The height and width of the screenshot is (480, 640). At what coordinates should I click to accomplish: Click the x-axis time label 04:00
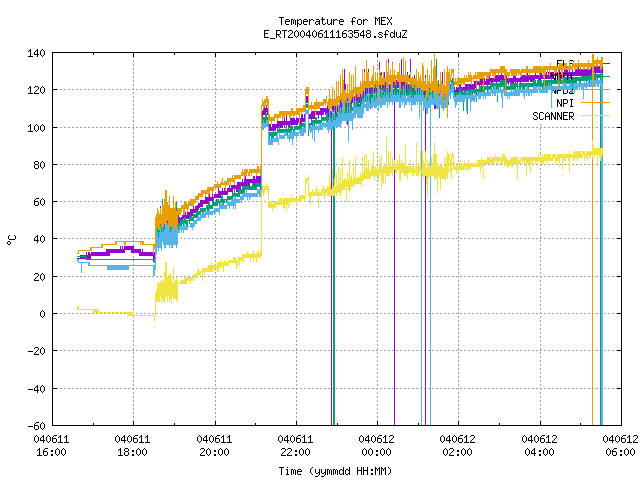coord(539,452)
